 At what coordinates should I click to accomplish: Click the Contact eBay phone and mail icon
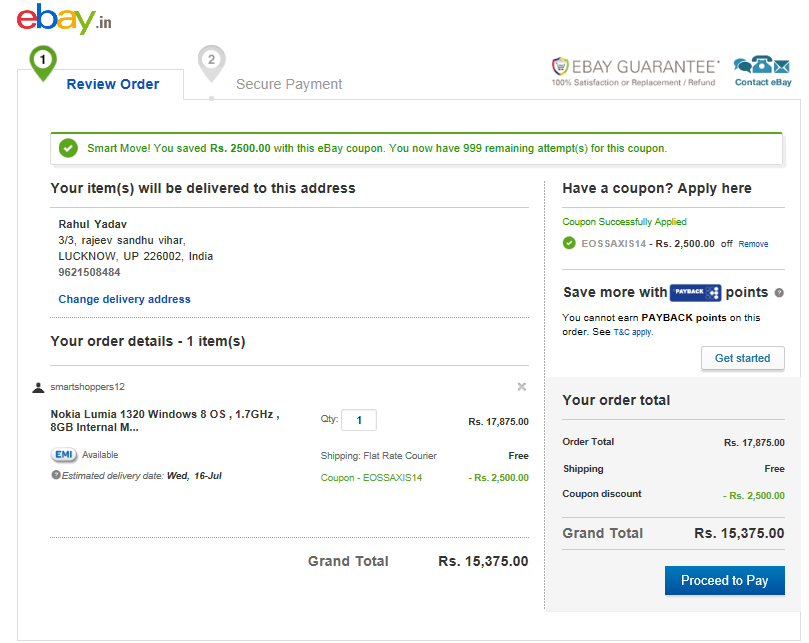click(762, 65)
